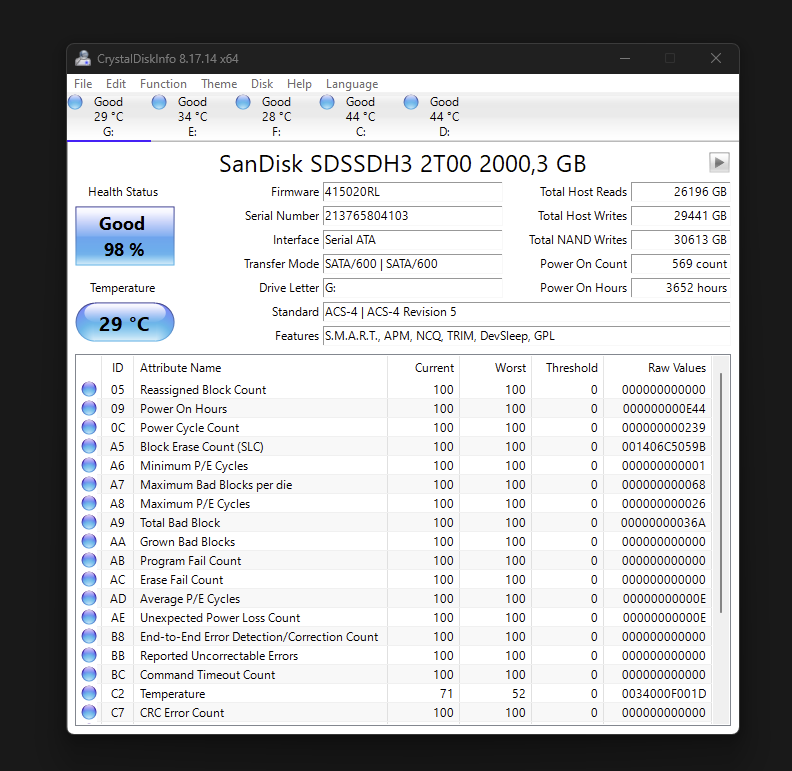Click the Attribute Name column header
The height and width of the screenshot is (771, 792).
pos(261,368)
